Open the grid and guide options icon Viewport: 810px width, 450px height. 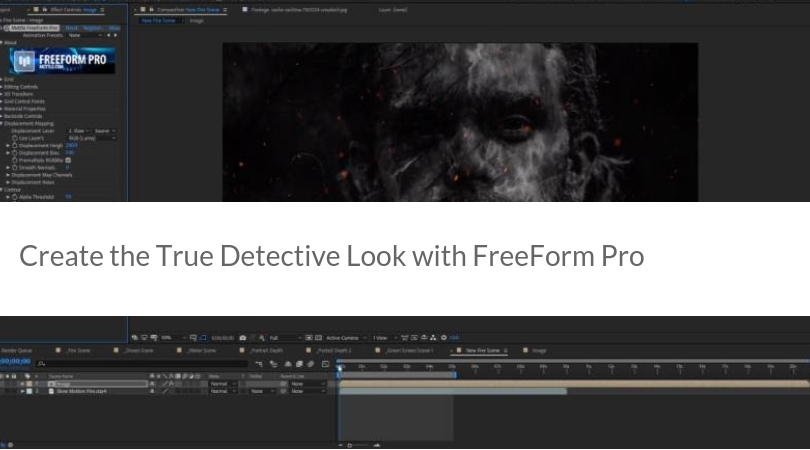point(193,338)
